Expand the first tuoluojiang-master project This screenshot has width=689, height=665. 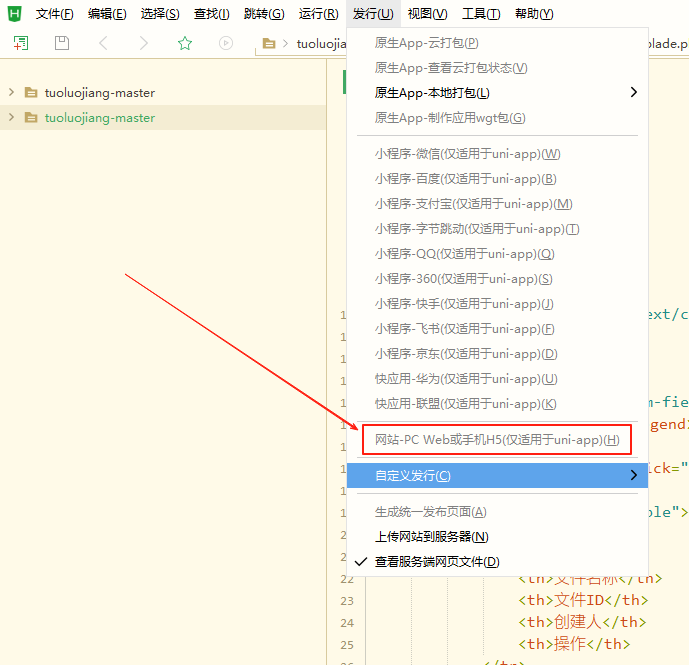point(11,92)
